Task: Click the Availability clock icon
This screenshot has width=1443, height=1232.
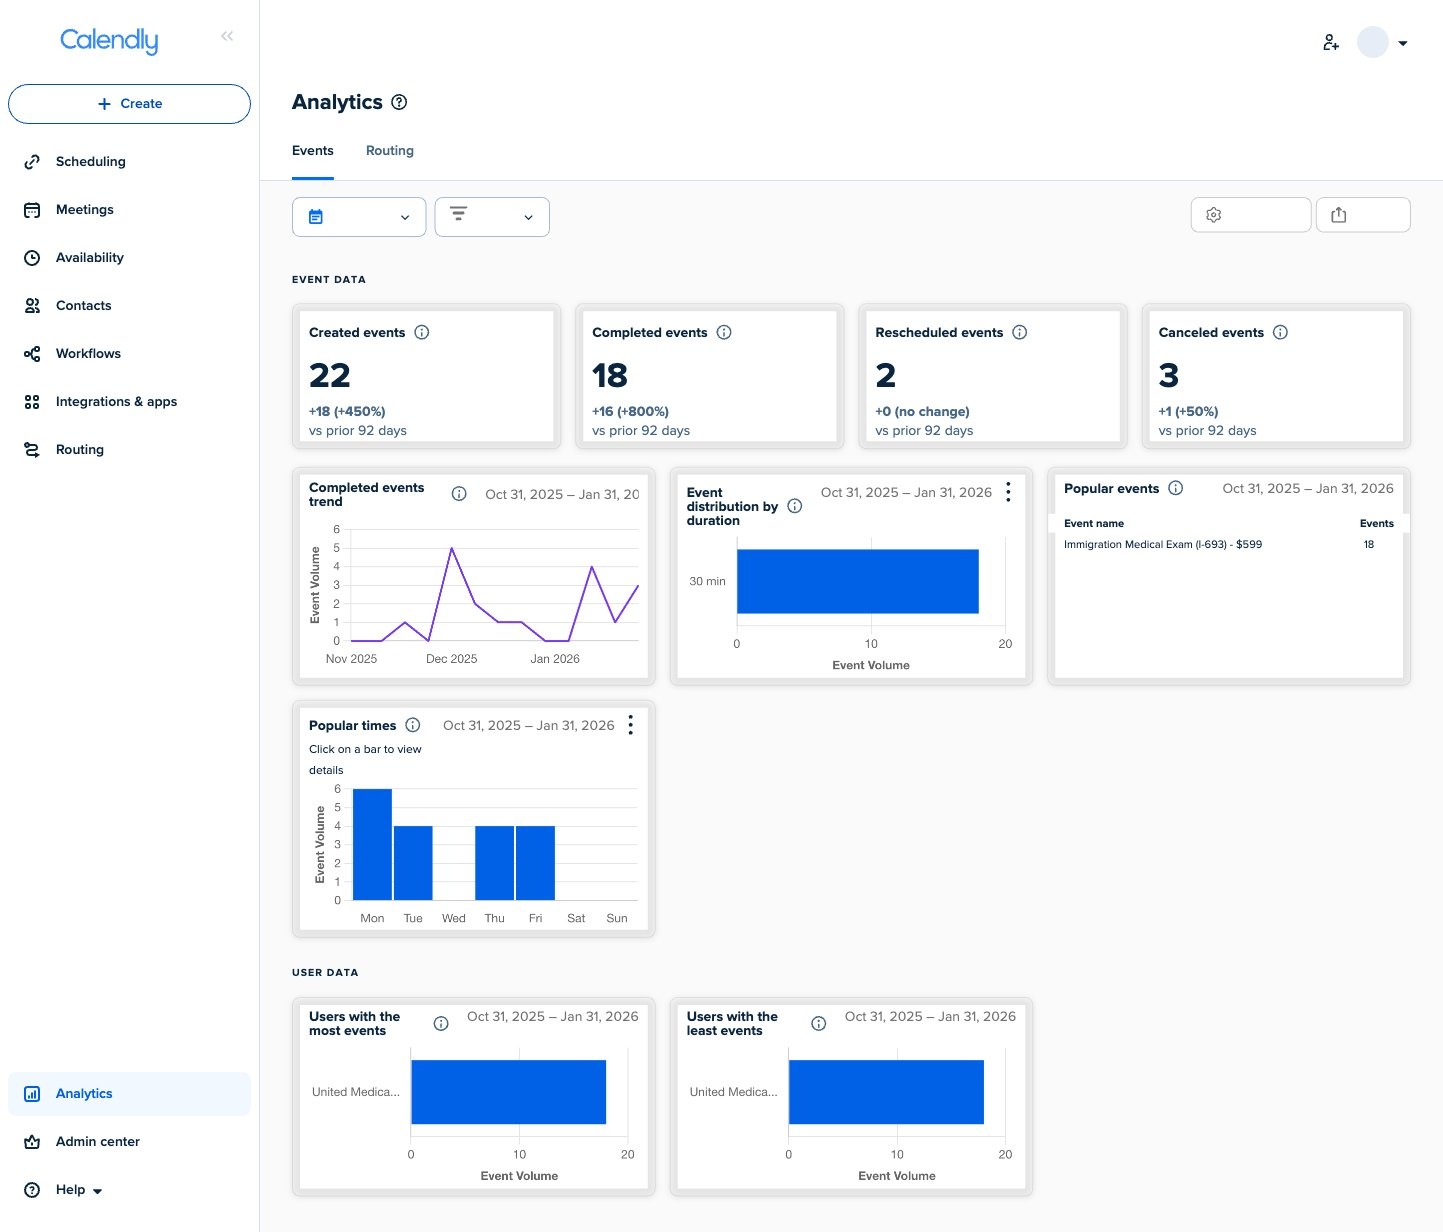Action: (x=31, y=257)
